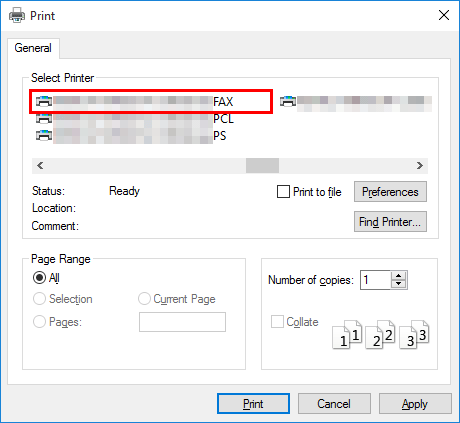Image resolution: width=460 pixels, height=423 pixels.
Task: Select the FAX printer icon
Action: [44, 101]
